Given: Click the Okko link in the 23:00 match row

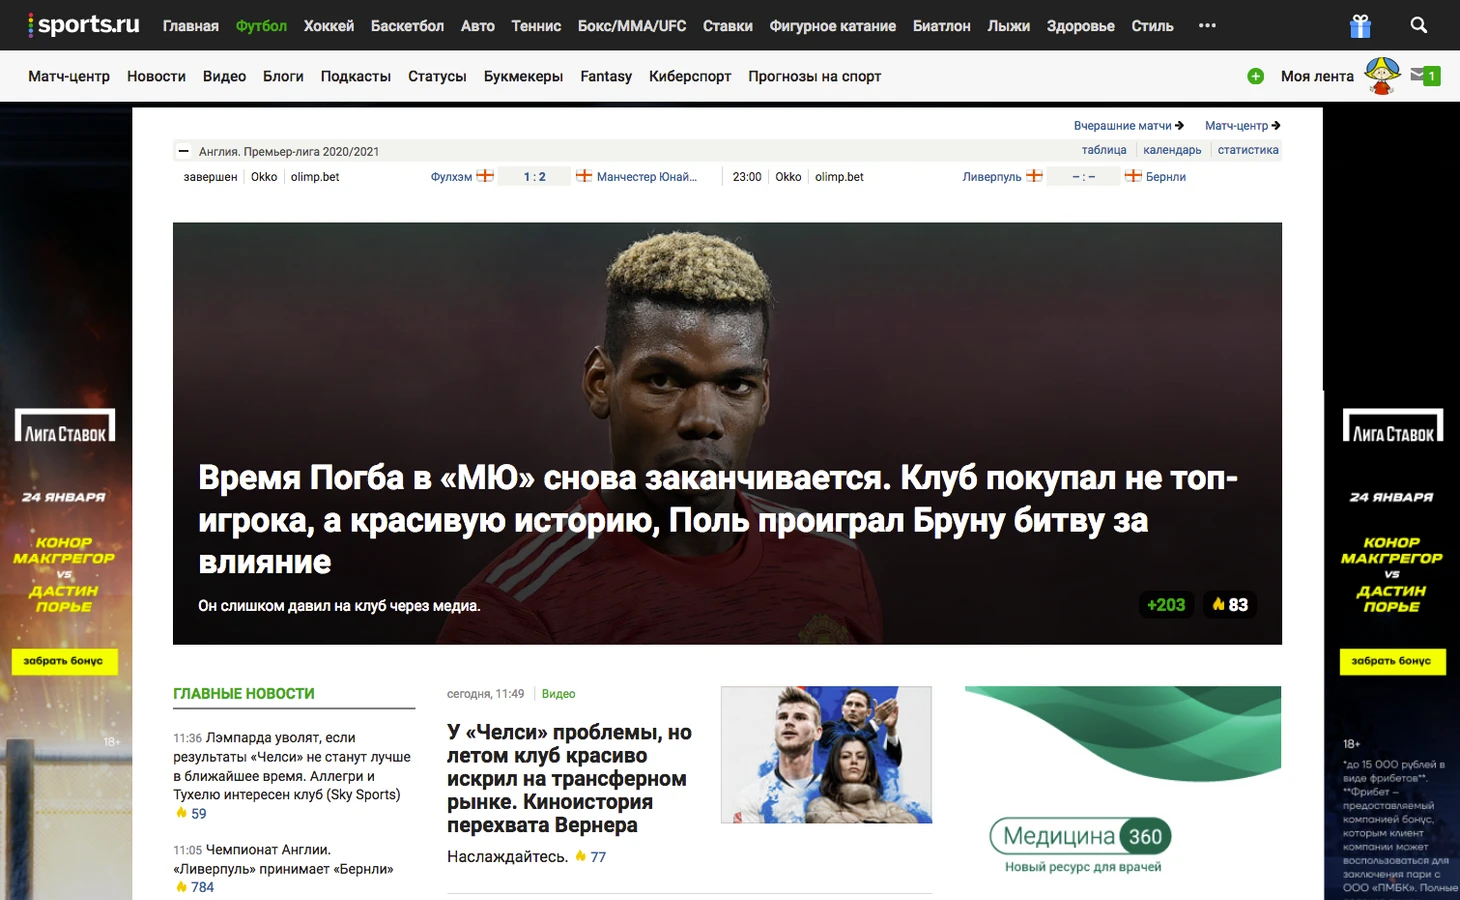Looking at the screenshot, I should click(788, 177).
